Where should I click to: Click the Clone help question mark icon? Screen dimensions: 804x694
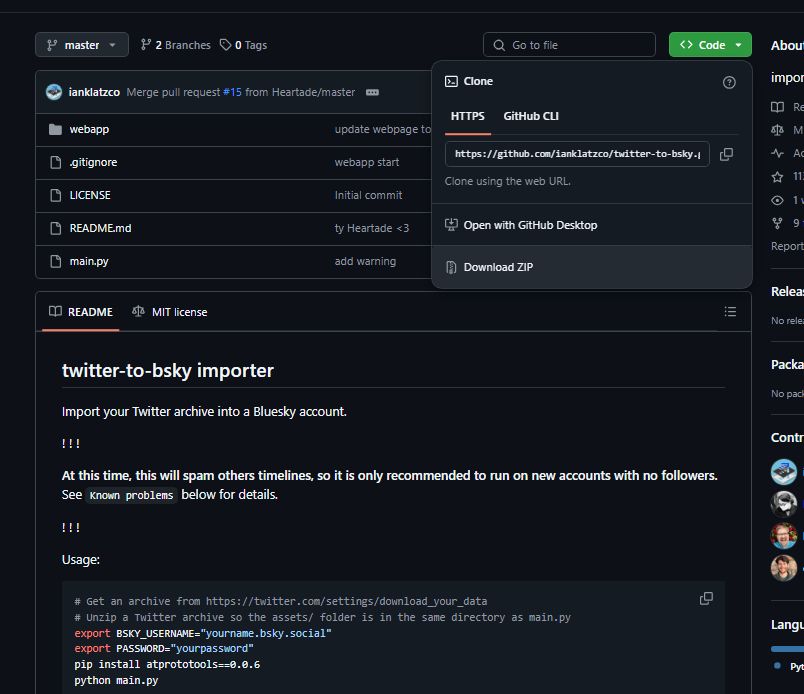729,82
